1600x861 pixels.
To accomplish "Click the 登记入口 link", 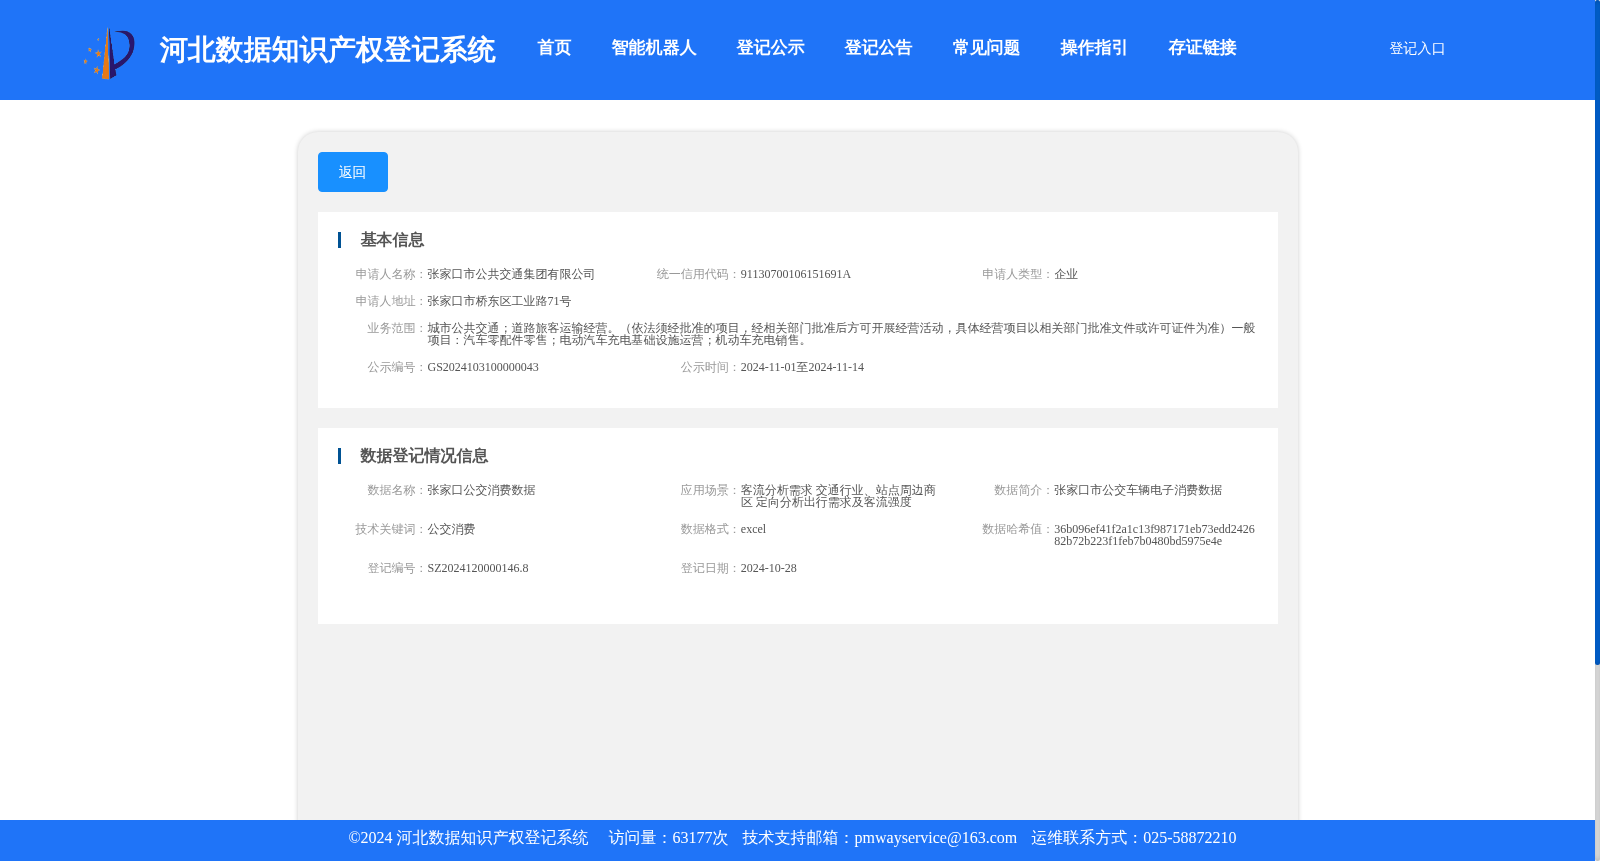I will [1417, 48].
